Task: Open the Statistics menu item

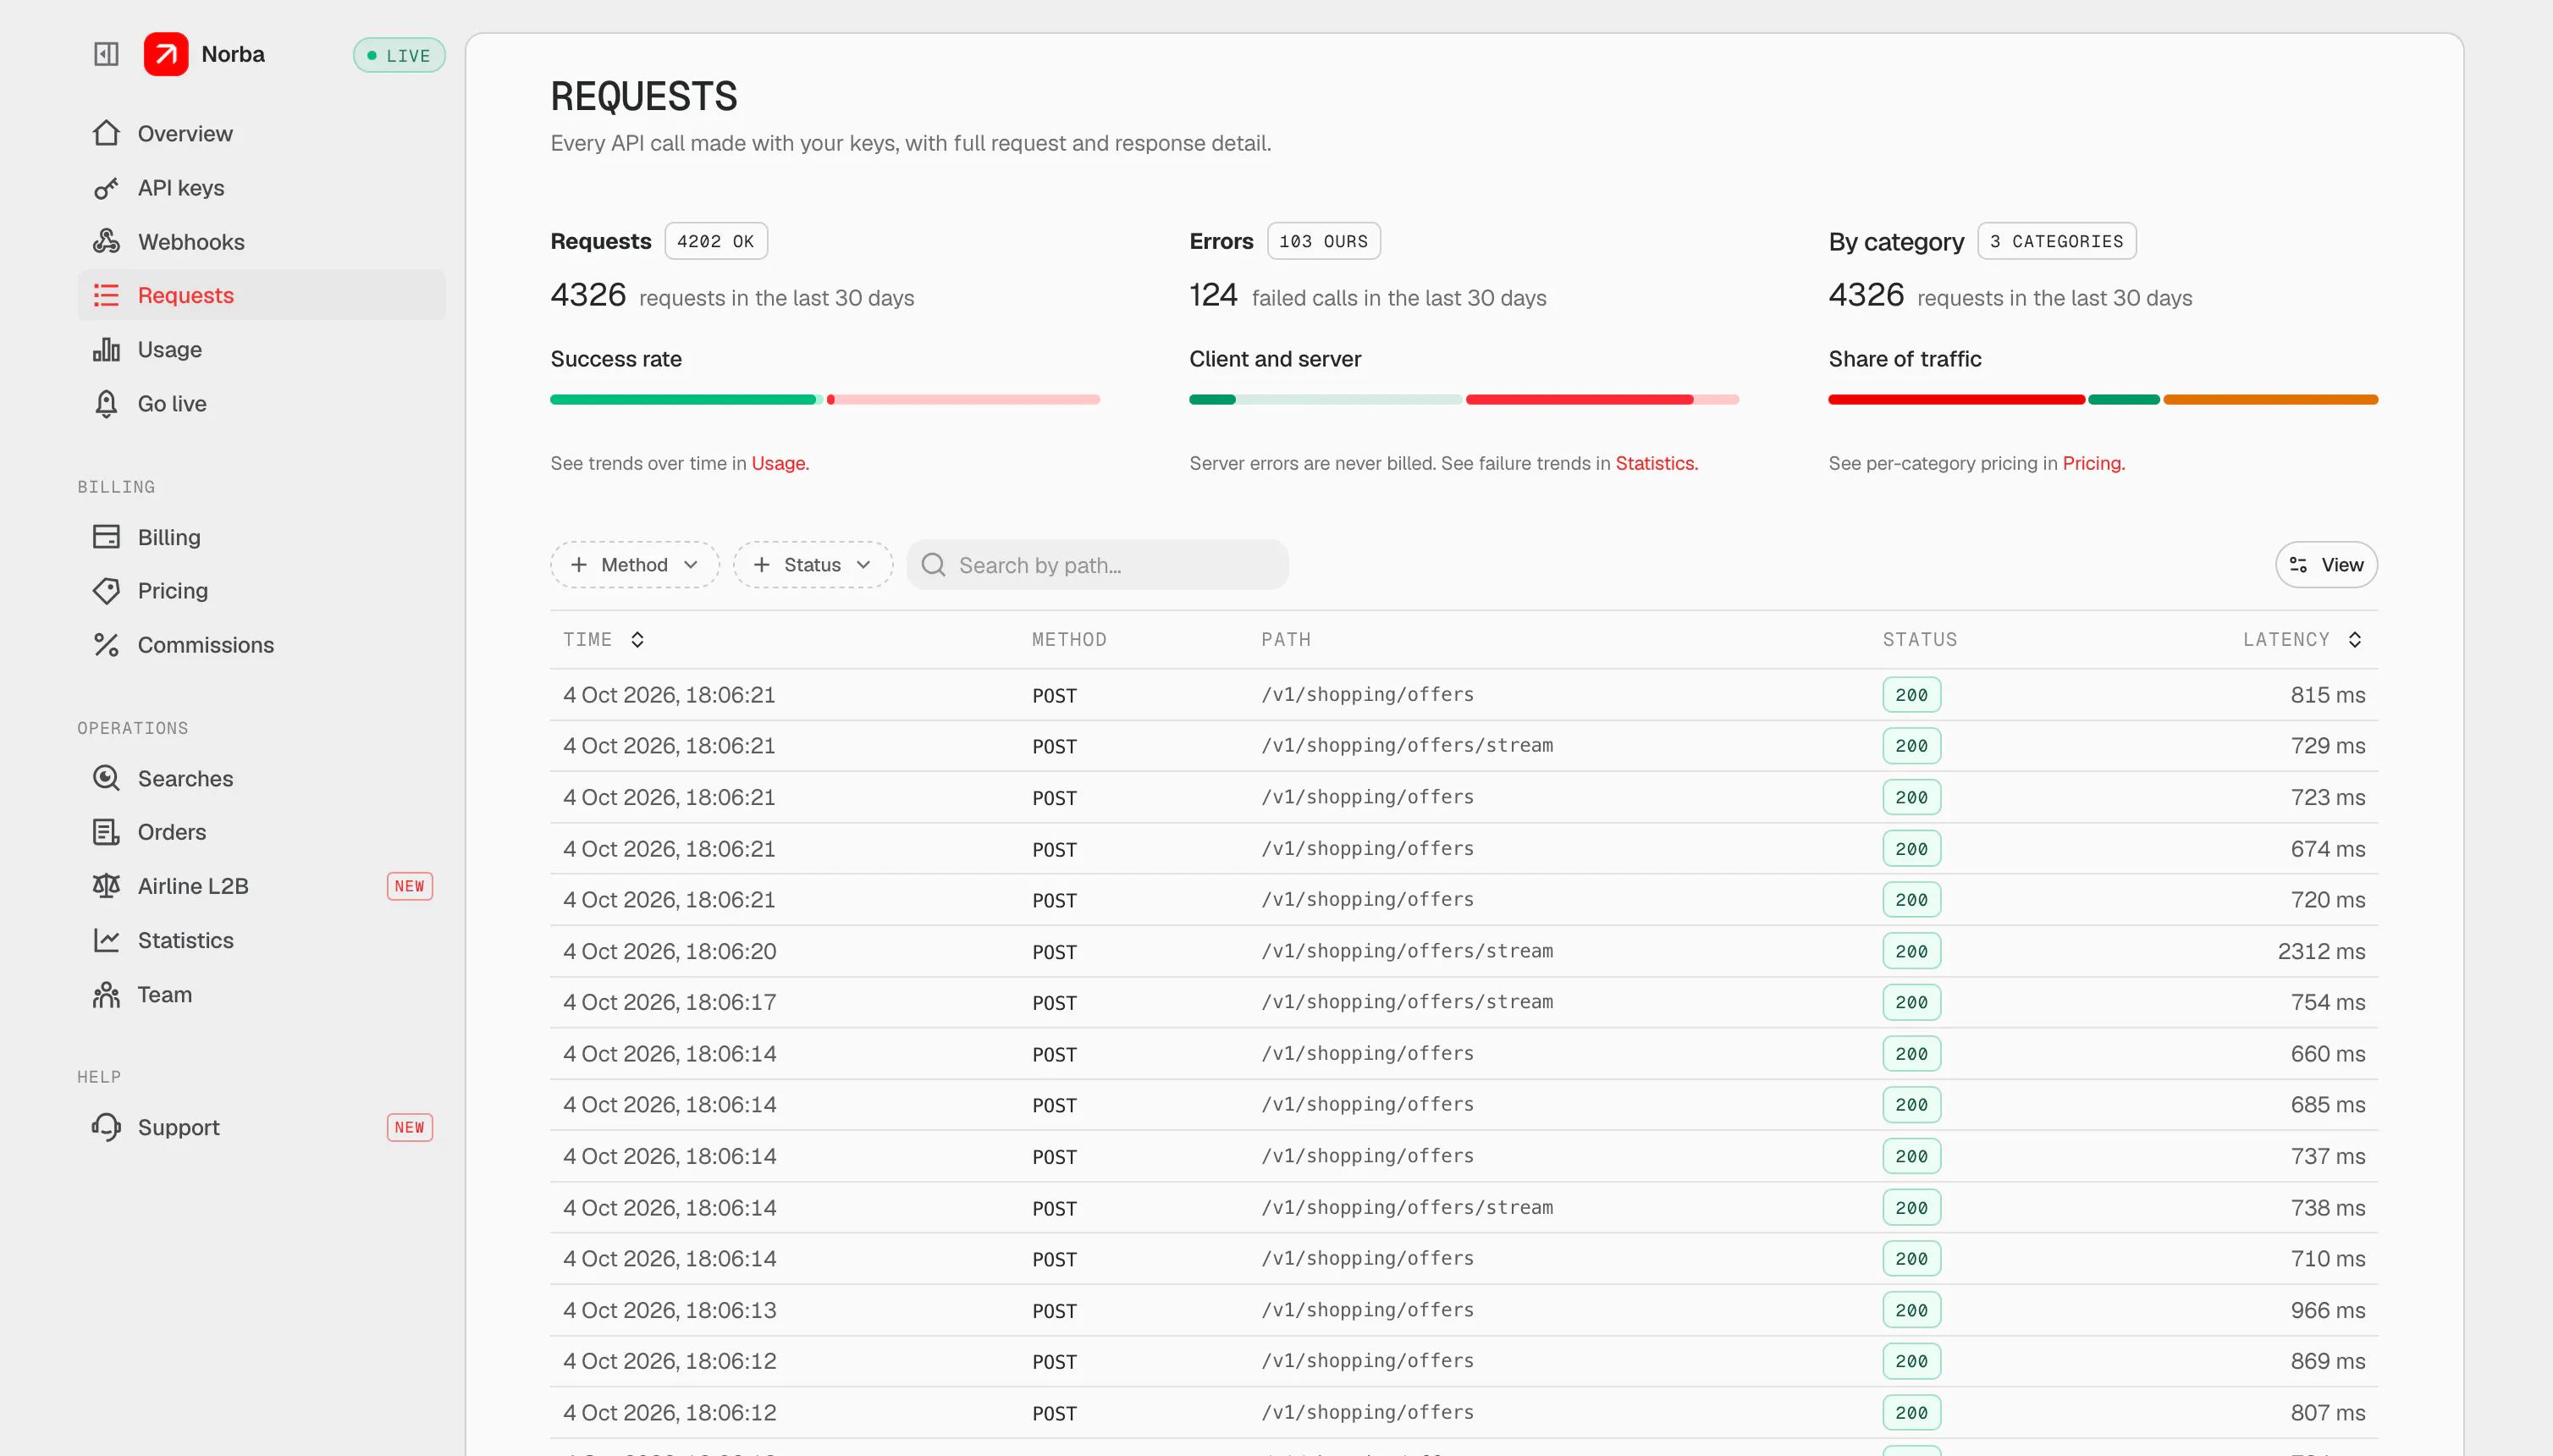Action: (x=262, y=940)
